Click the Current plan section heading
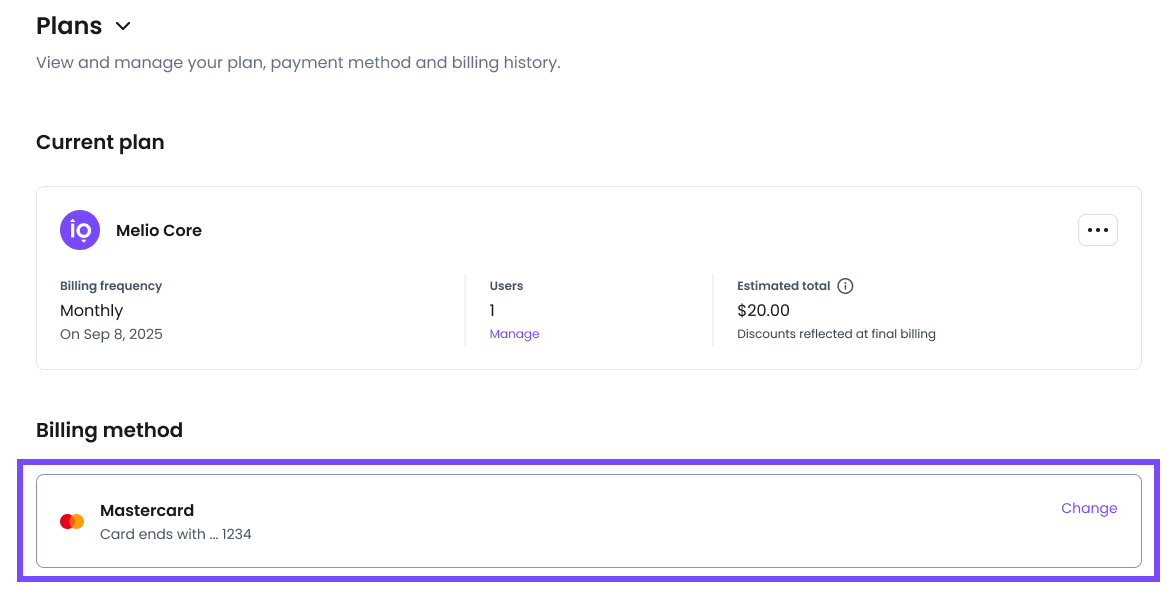 tap(100, 142)
